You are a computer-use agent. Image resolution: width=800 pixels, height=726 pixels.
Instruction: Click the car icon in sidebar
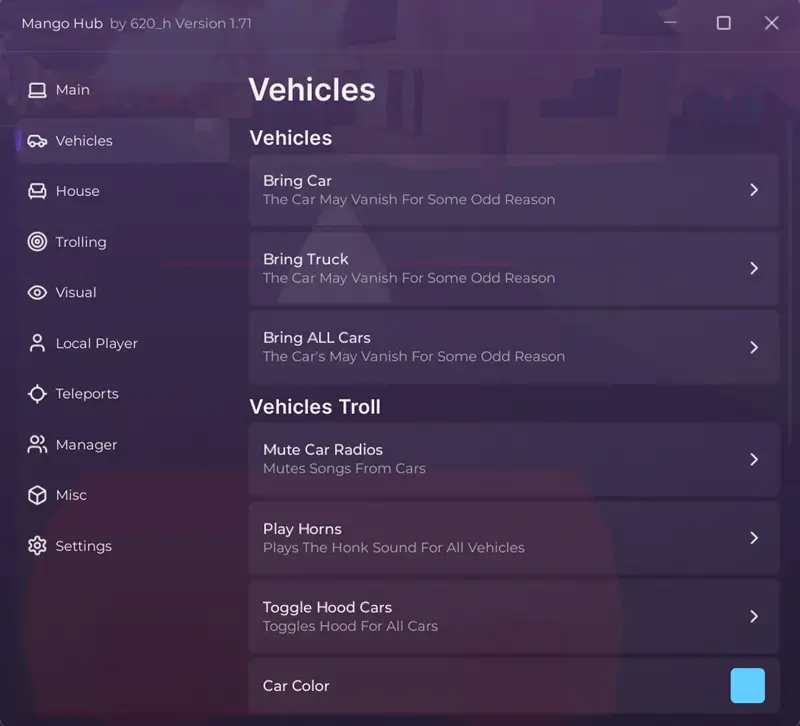(37, 141)
